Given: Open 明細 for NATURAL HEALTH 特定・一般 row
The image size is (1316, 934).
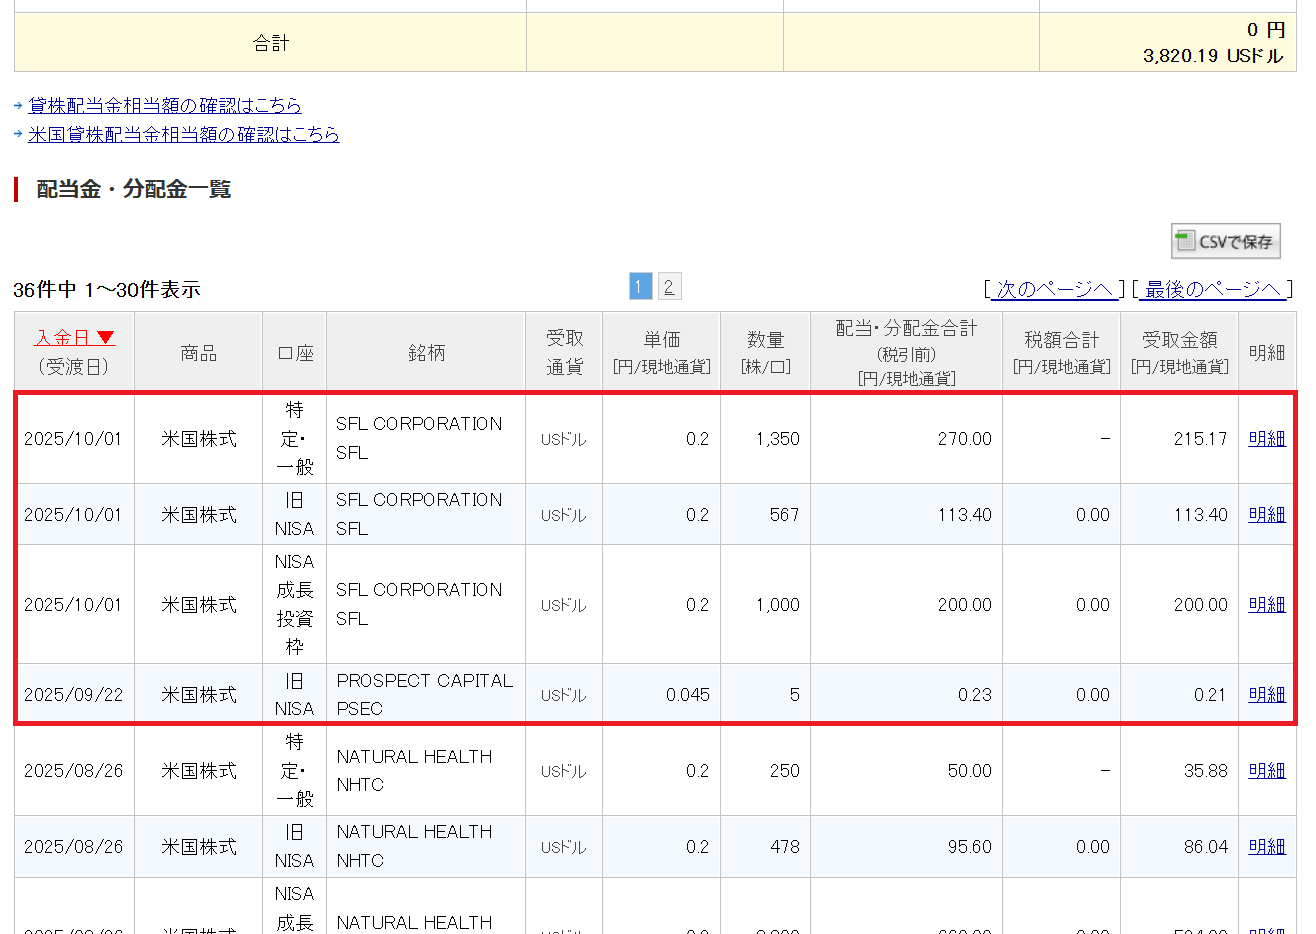Looking at the screenshot, I should [1266, 770].
